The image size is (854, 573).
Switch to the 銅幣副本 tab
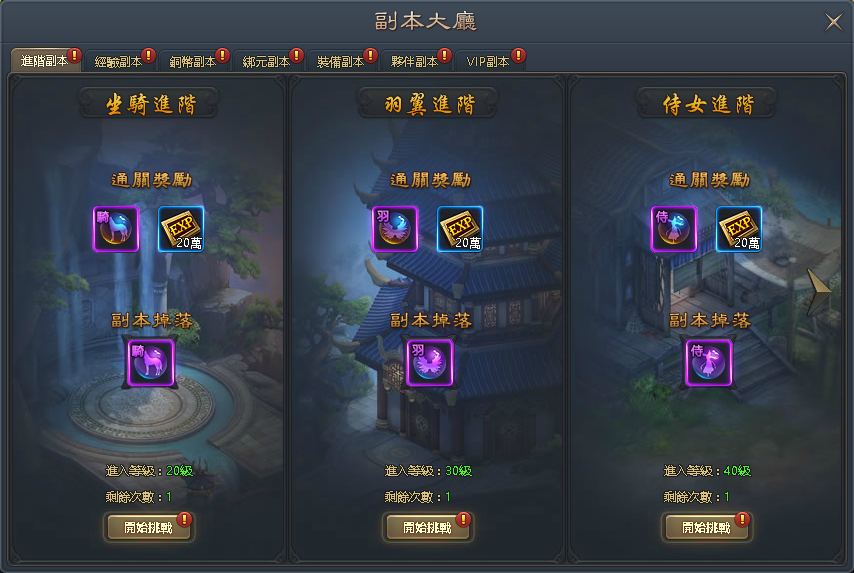coord(194,61)
